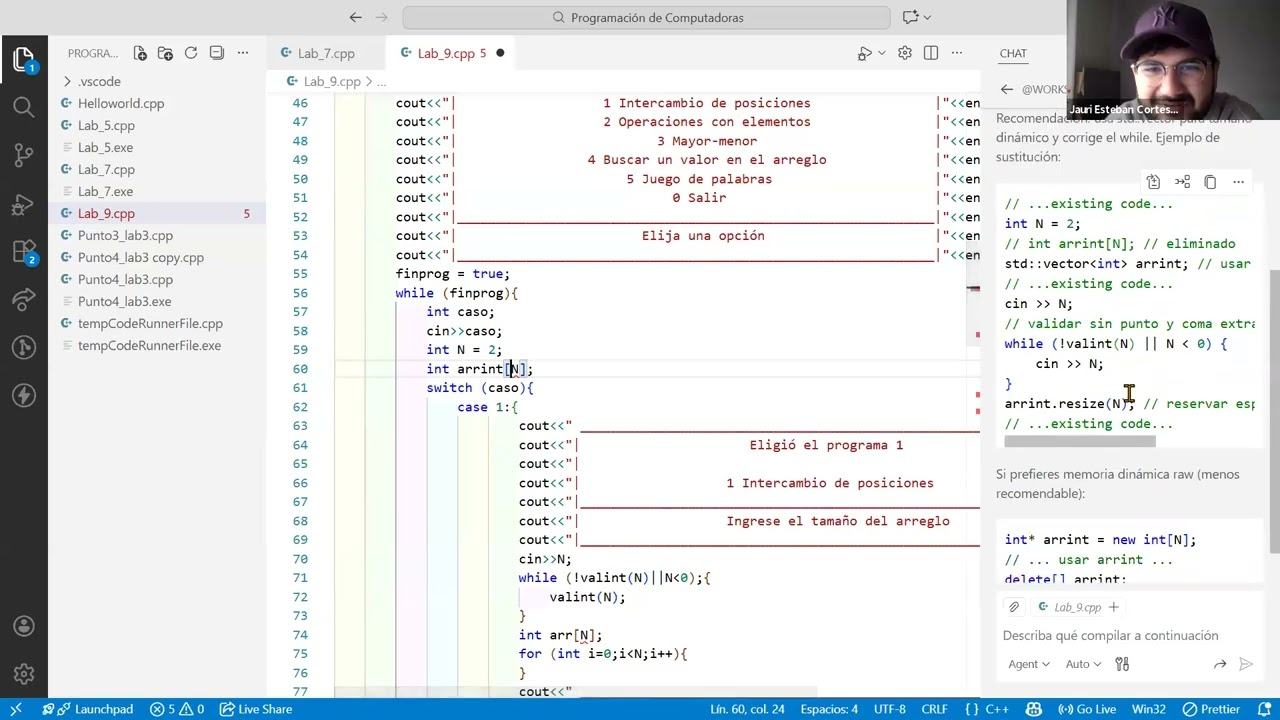Open the Extensions view with badge
The image size is (1280, 720).
pyautogui.click(x=24, y=251)
